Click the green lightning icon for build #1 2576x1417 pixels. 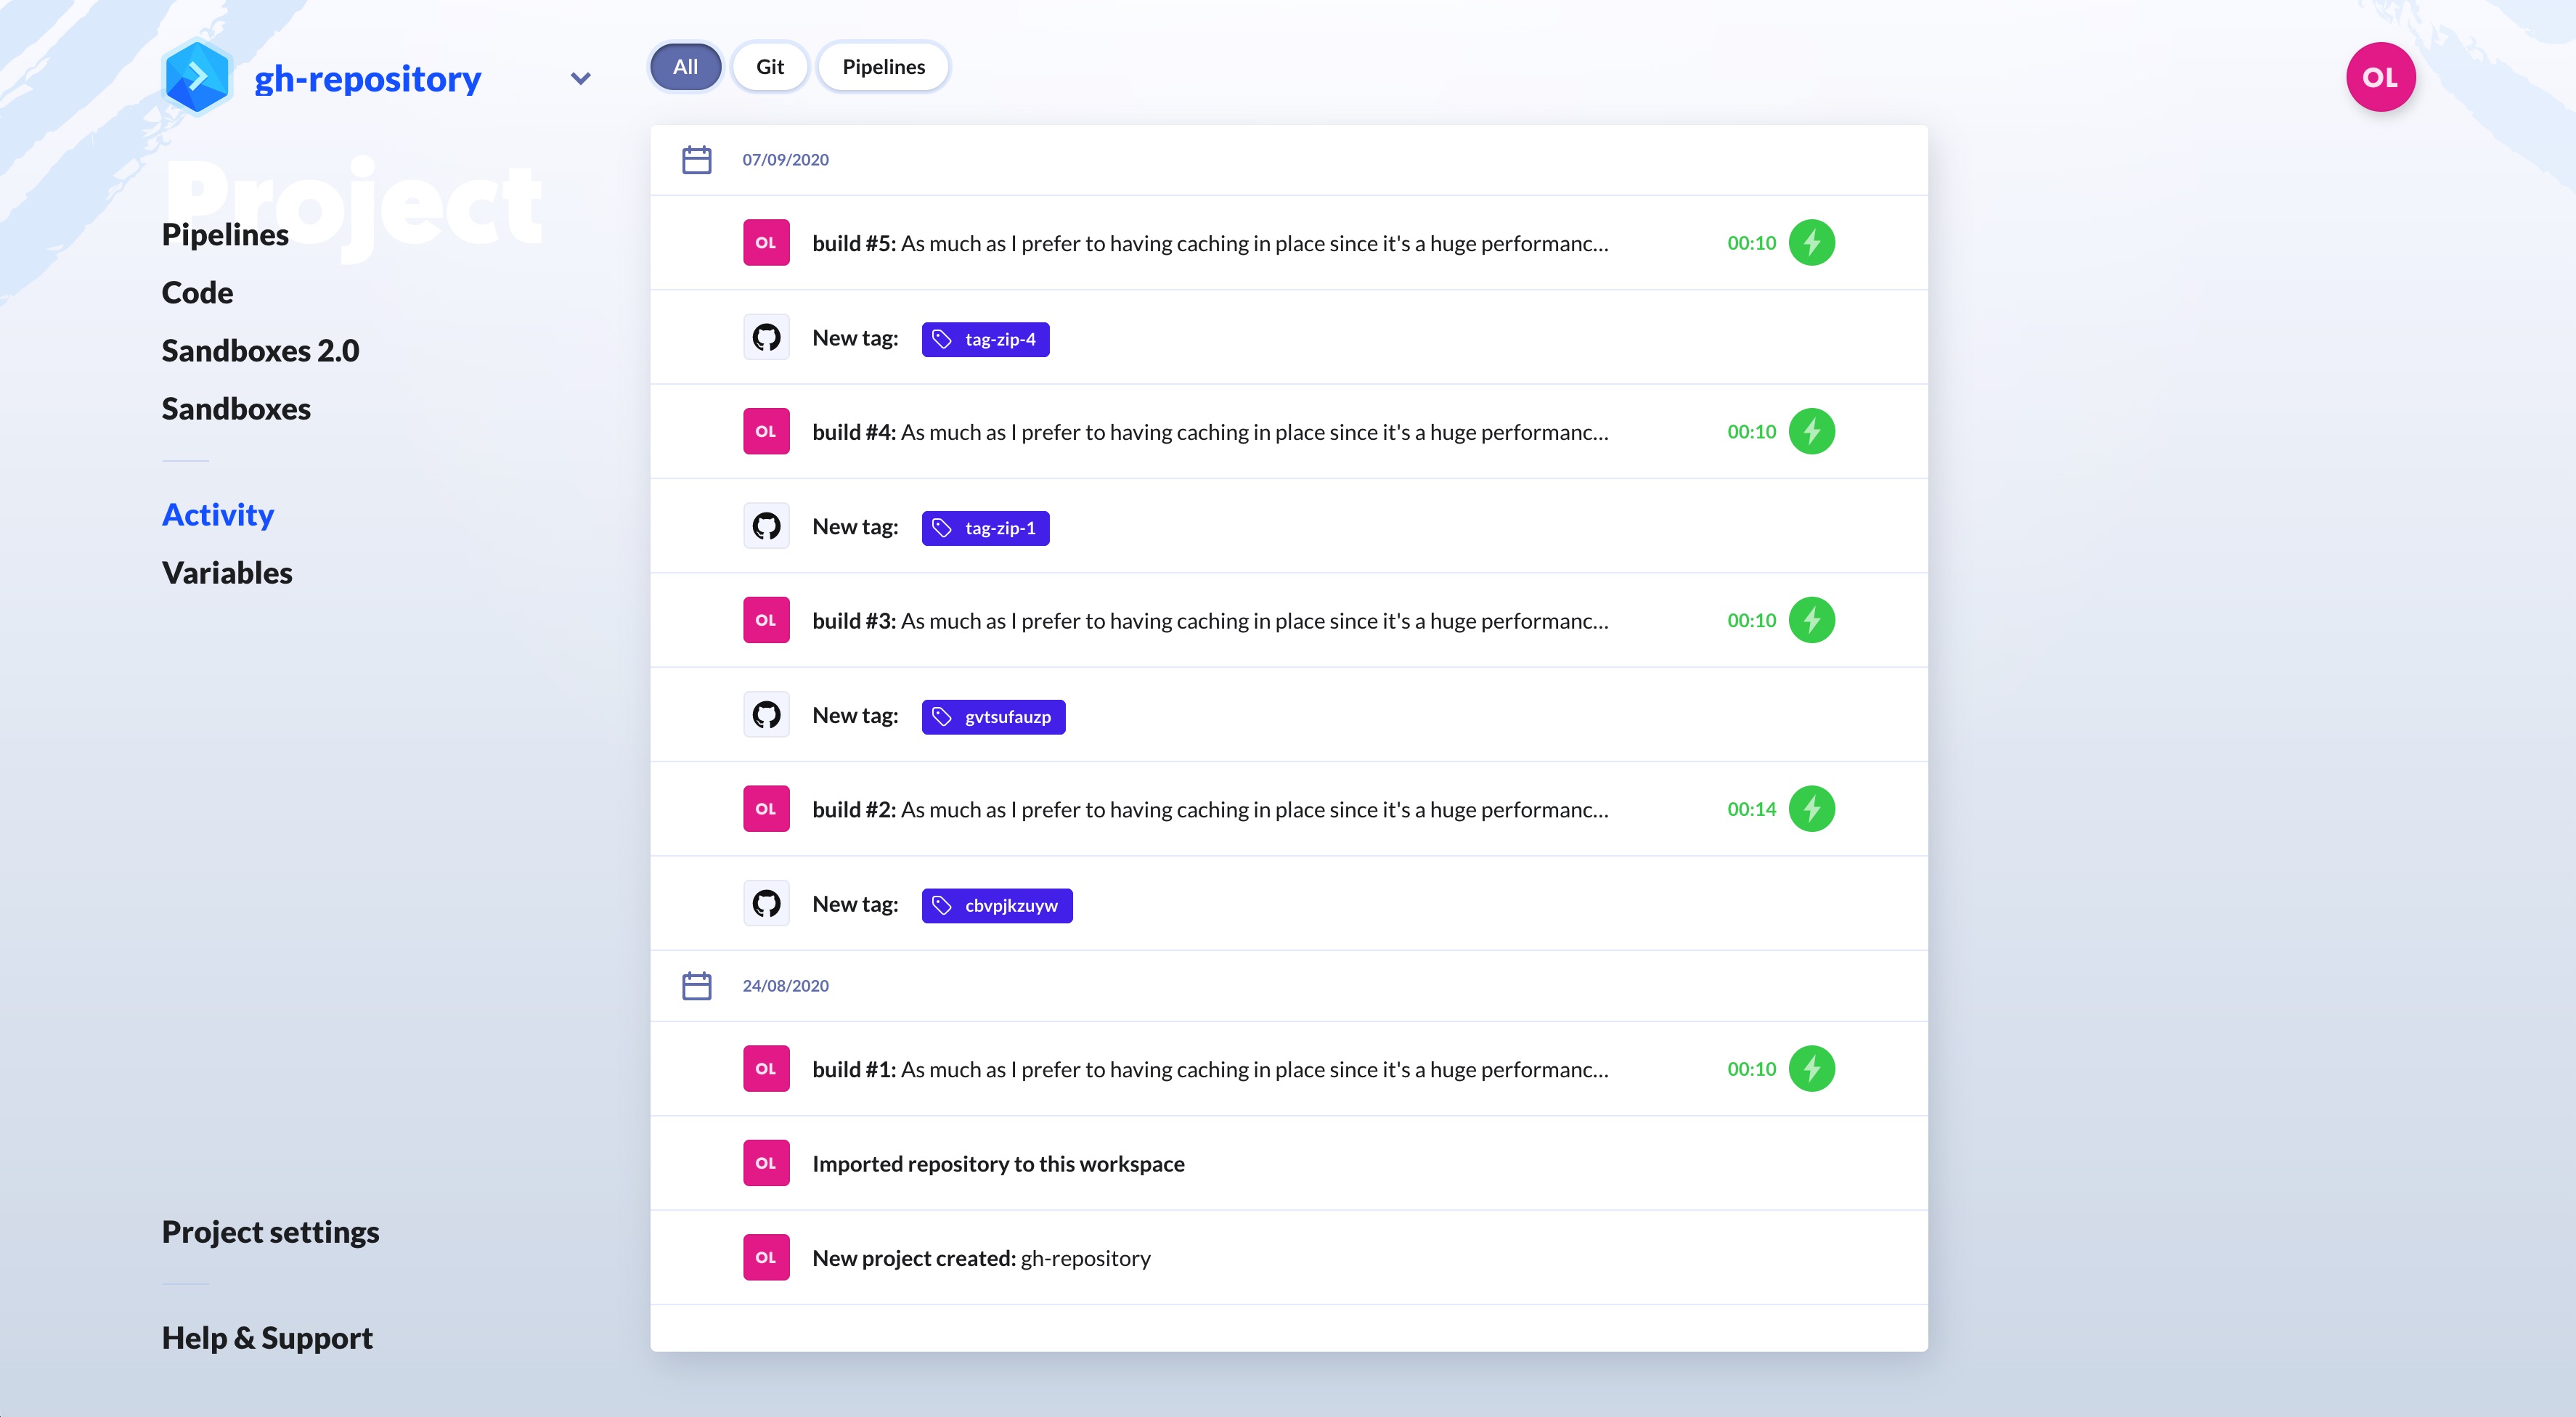pyautogui.click(x=1811, y=1069)
